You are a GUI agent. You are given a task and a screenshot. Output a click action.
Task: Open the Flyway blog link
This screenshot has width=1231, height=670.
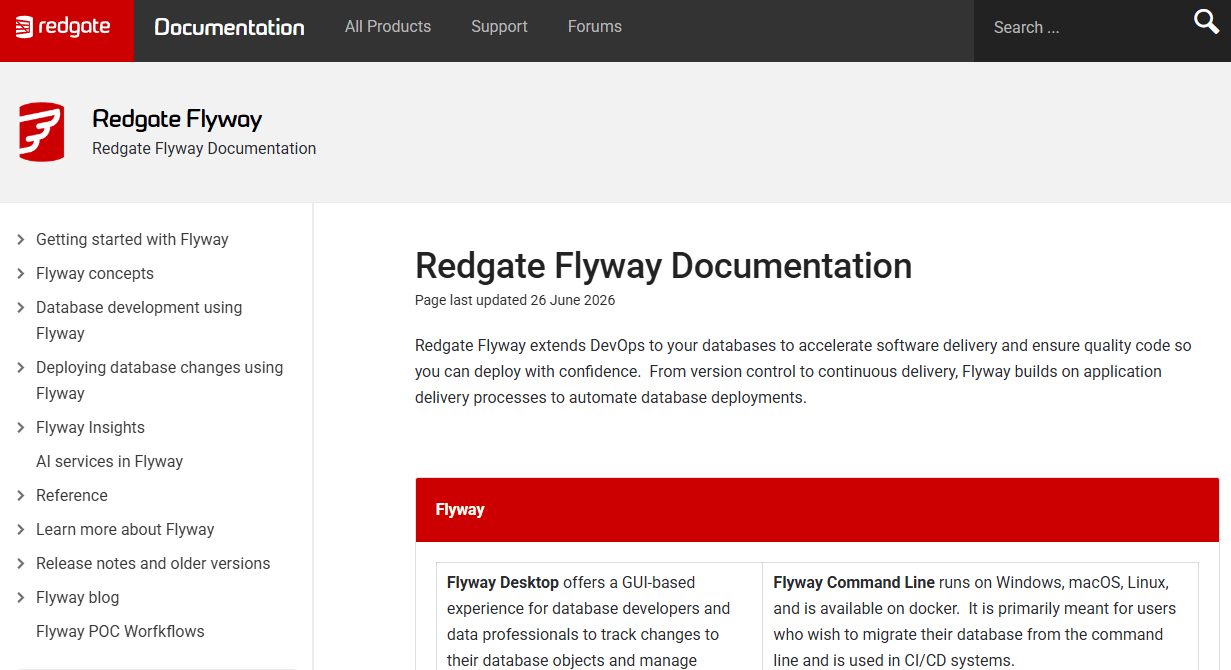pyautogui.click(x=77, y=598)
